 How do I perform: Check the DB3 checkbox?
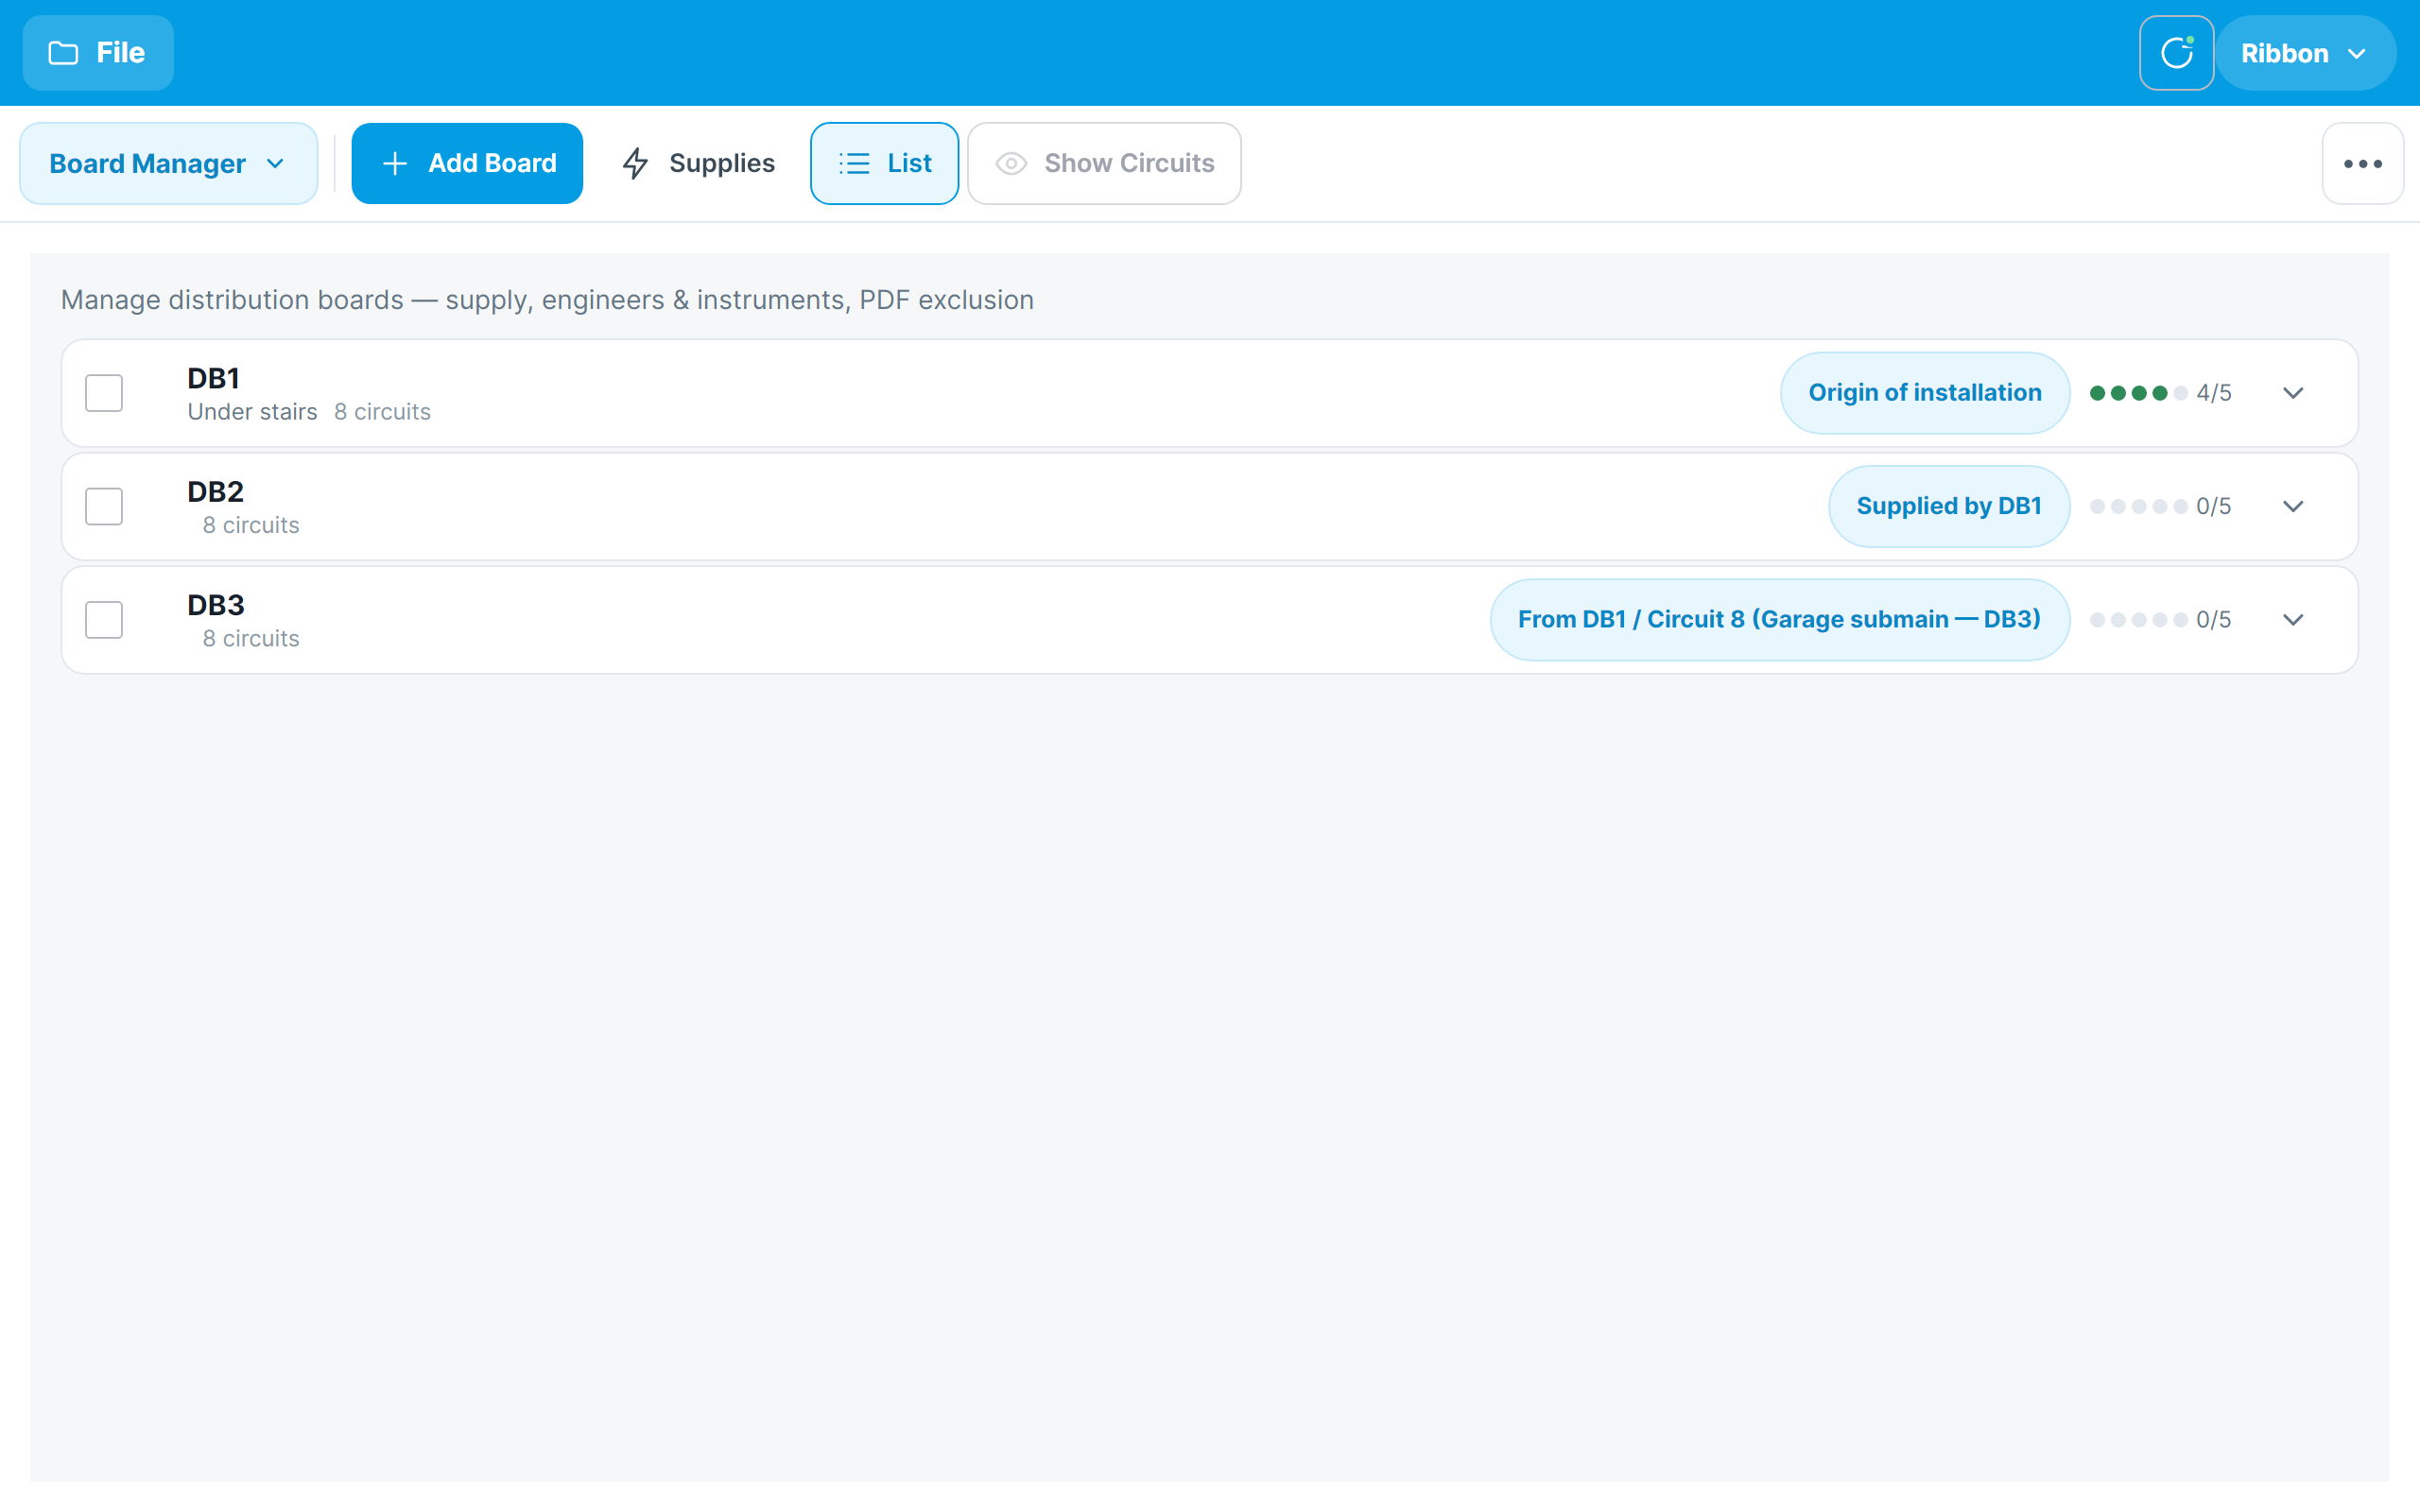click(104, 619)
